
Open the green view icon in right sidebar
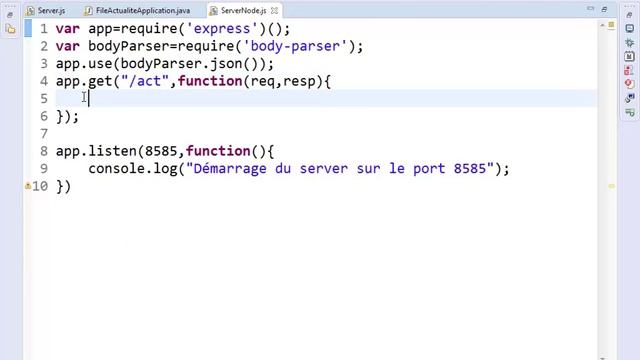(x=629, y=112)
